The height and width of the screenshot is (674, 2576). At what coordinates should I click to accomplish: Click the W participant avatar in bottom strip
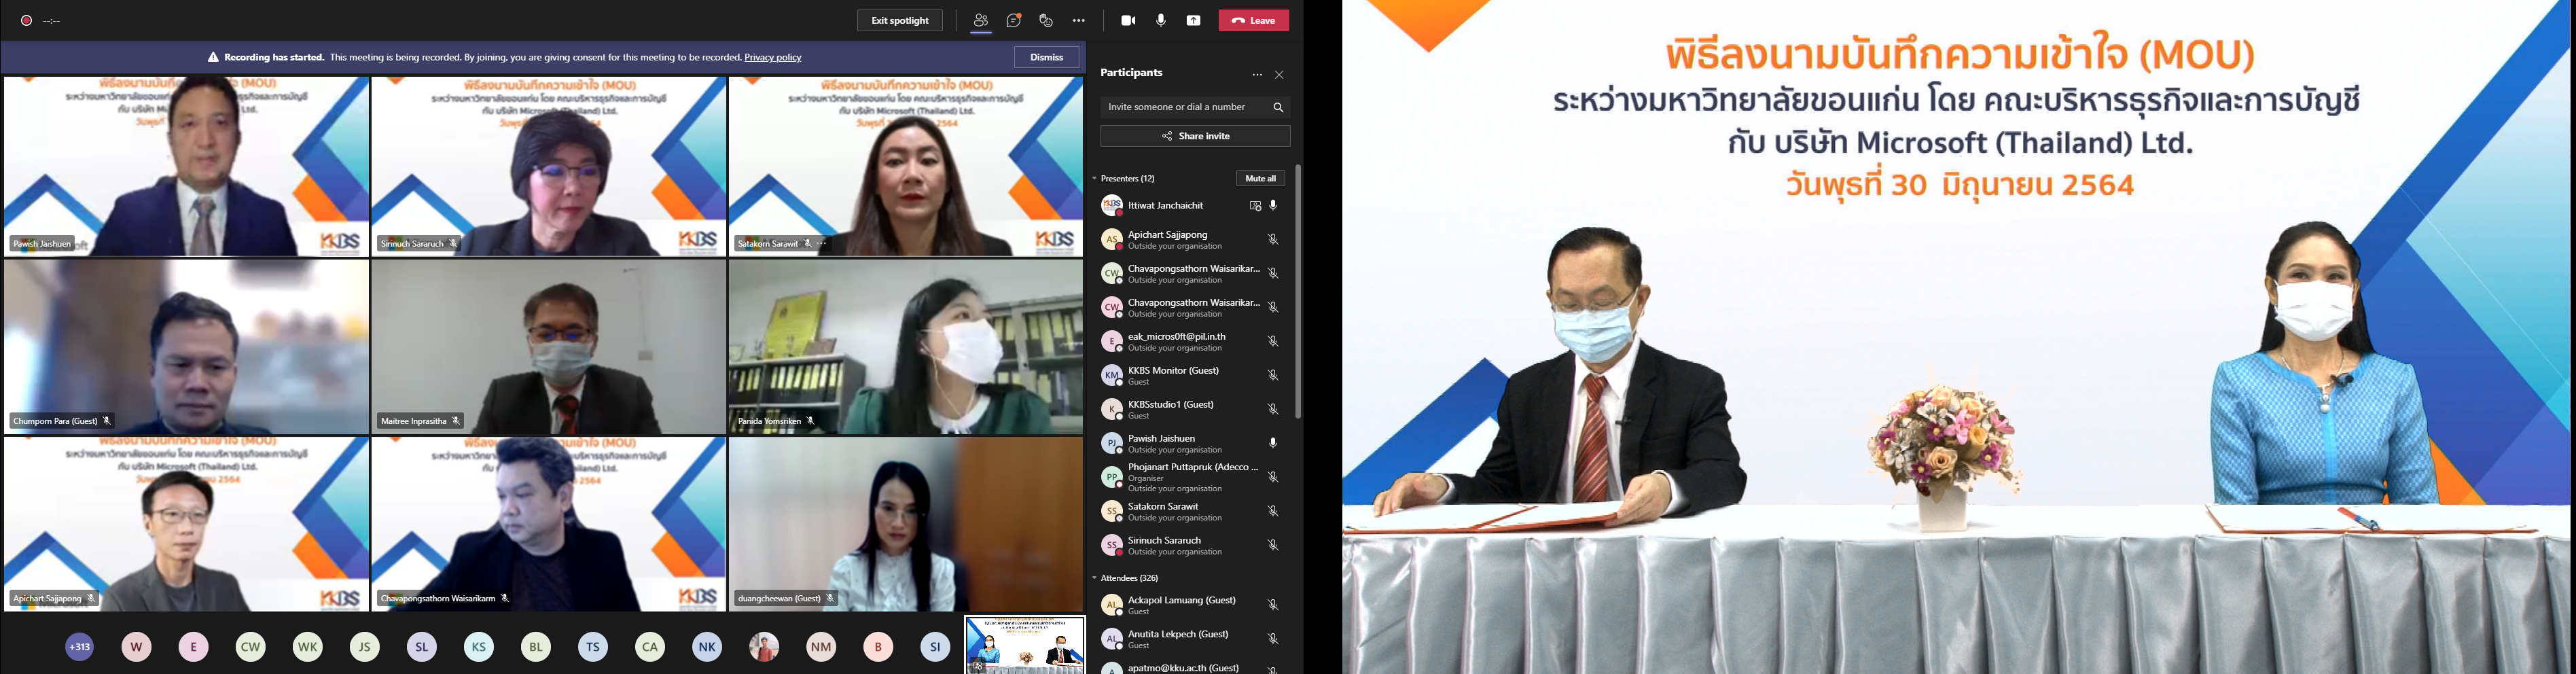pos(137,647)
